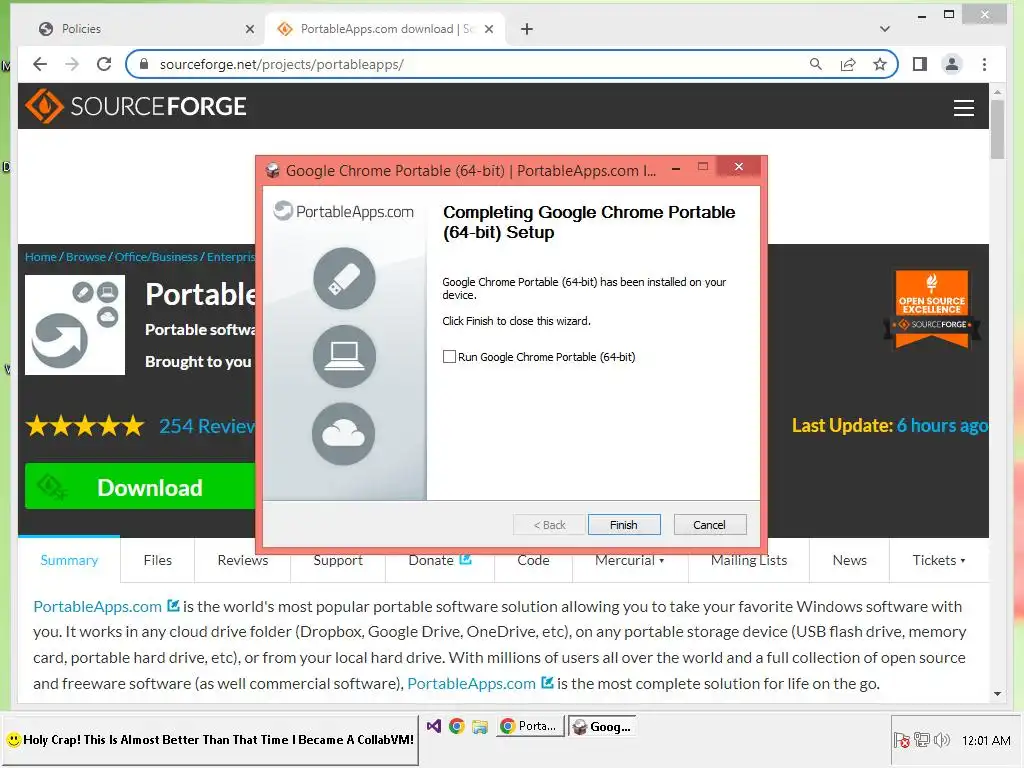The image size is (1024, 768).
Task: Open File Explorer from the taskbar
Action: pyautogui.click(x=479, y=726)
